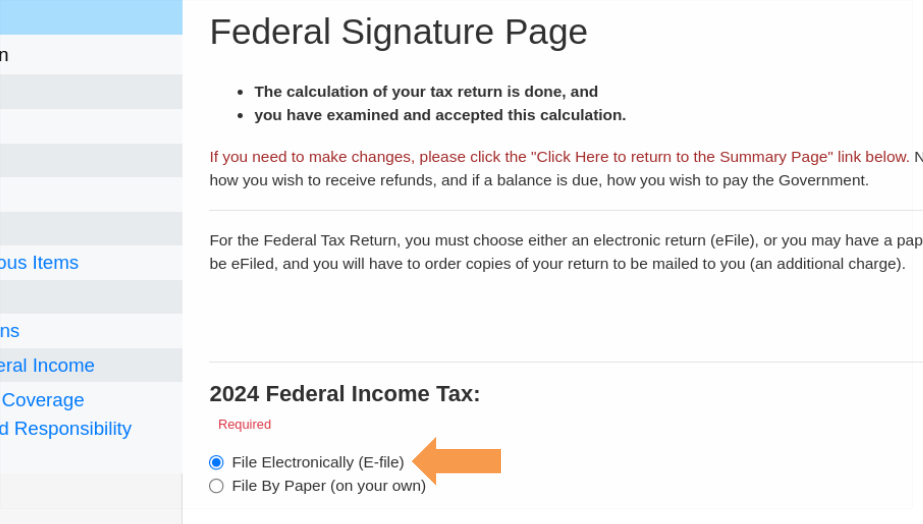Select the File By Paper radio button
Image resolution: width=923 pixels, height=524 pixels.
coord(217,486)
